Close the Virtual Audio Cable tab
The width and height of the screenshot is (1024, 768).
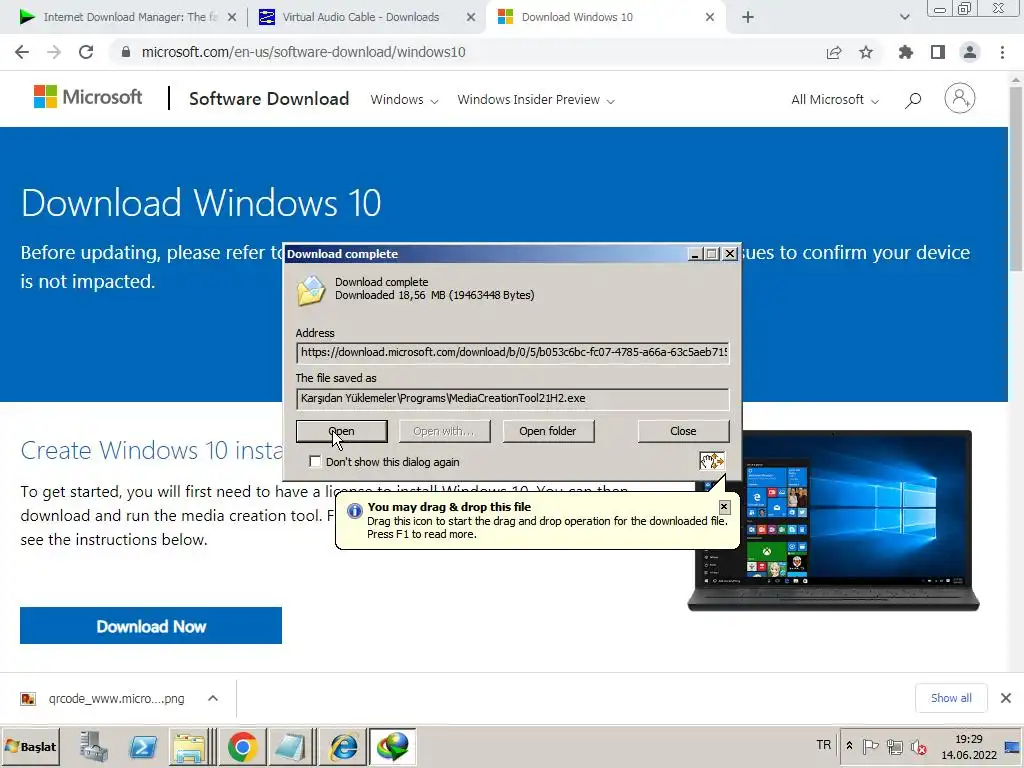pos(471,17)
